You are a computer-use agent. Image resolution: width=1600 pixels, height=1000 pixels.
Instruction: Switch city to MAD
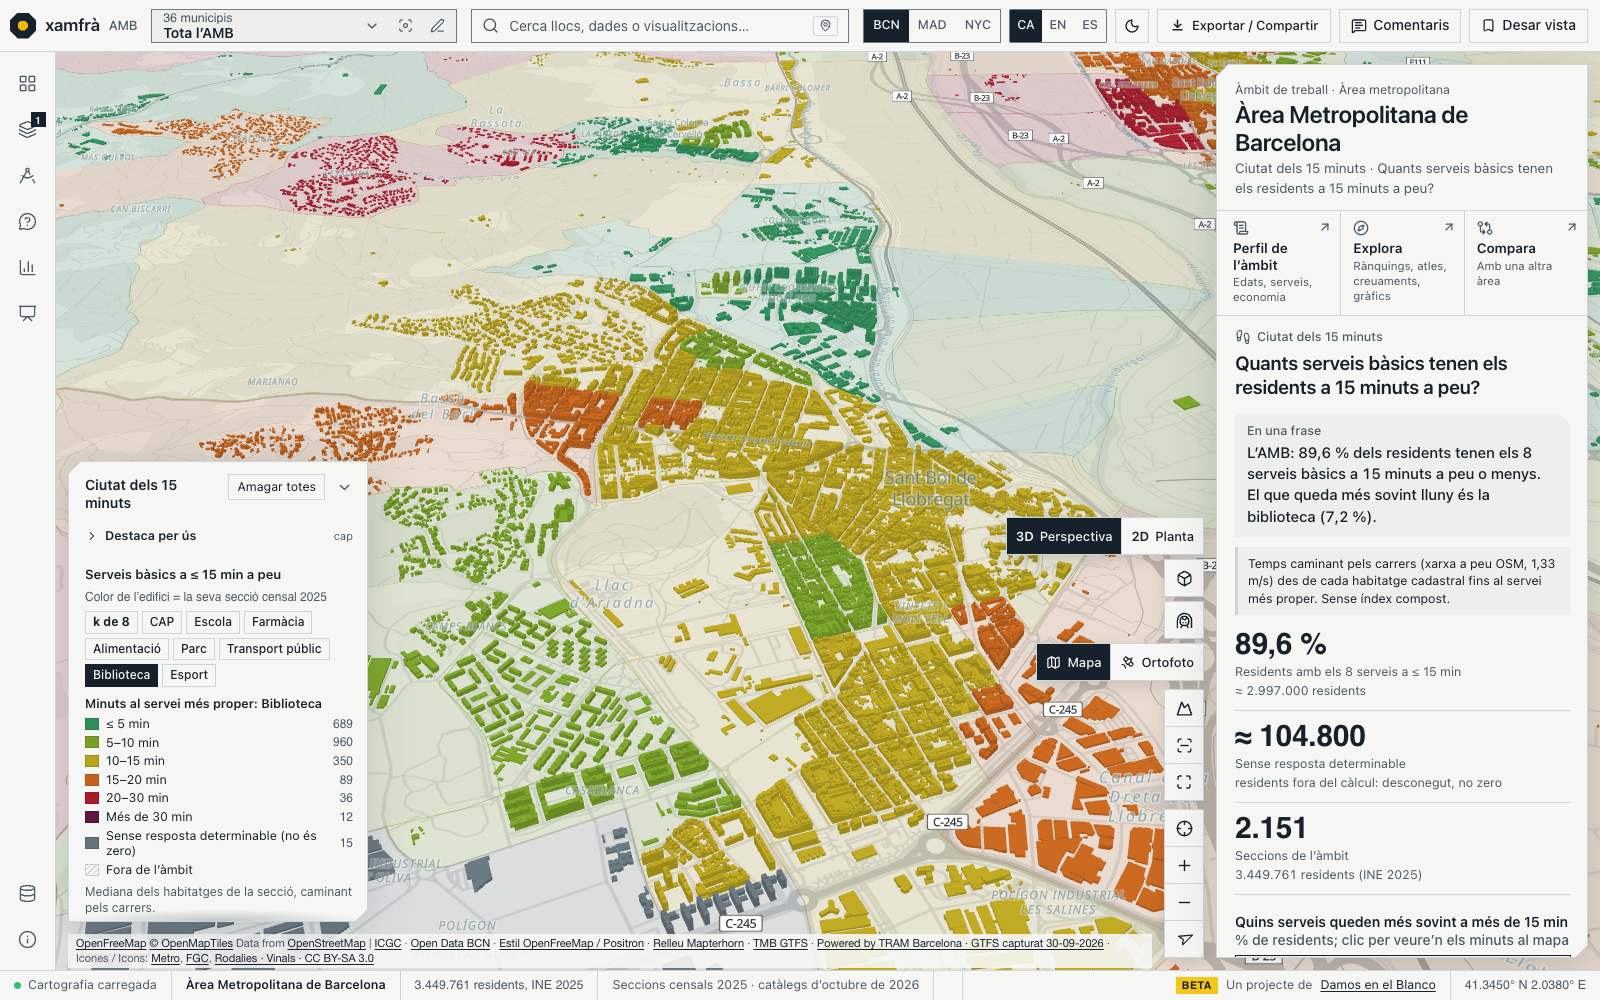(932, 26)
